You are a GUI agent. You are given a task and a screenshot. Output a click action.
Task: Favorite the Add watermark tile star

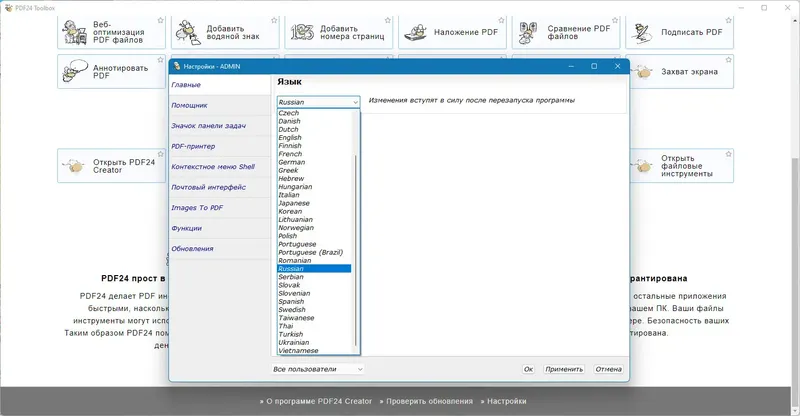click(274, 20)
